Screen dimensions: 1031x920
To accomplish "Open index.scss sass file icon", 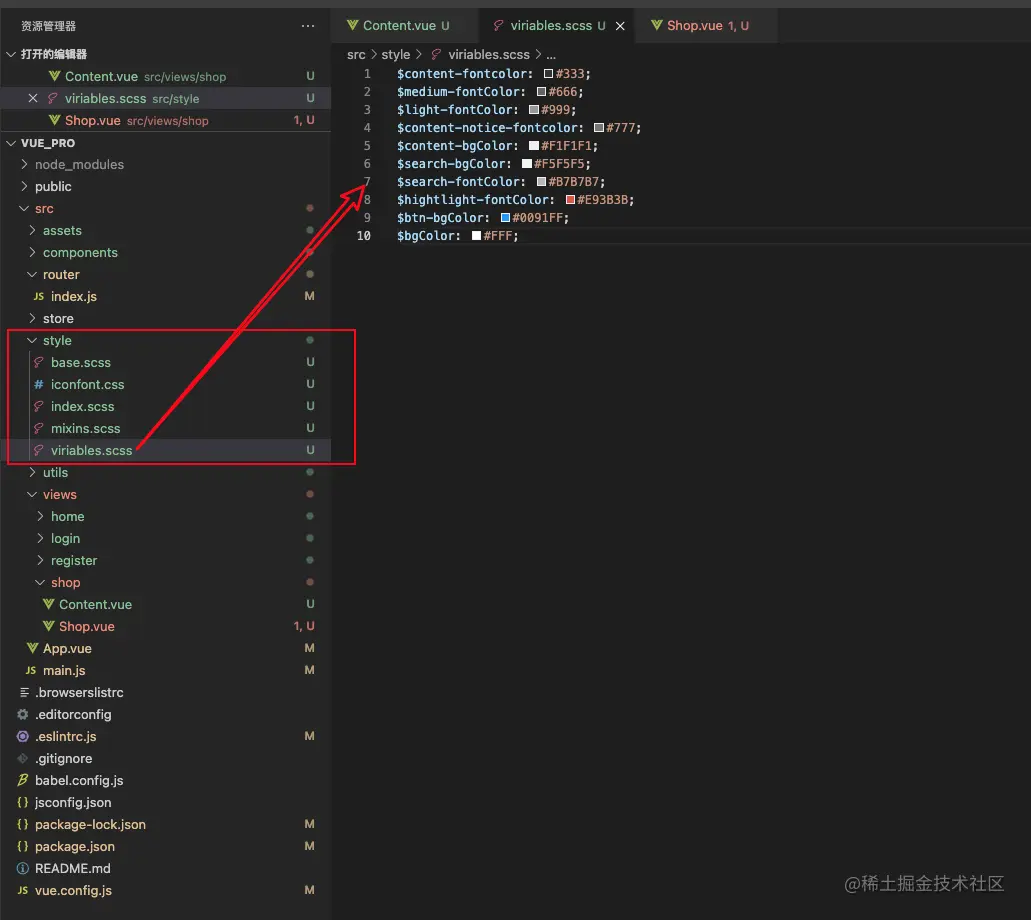I will [39, 406].
